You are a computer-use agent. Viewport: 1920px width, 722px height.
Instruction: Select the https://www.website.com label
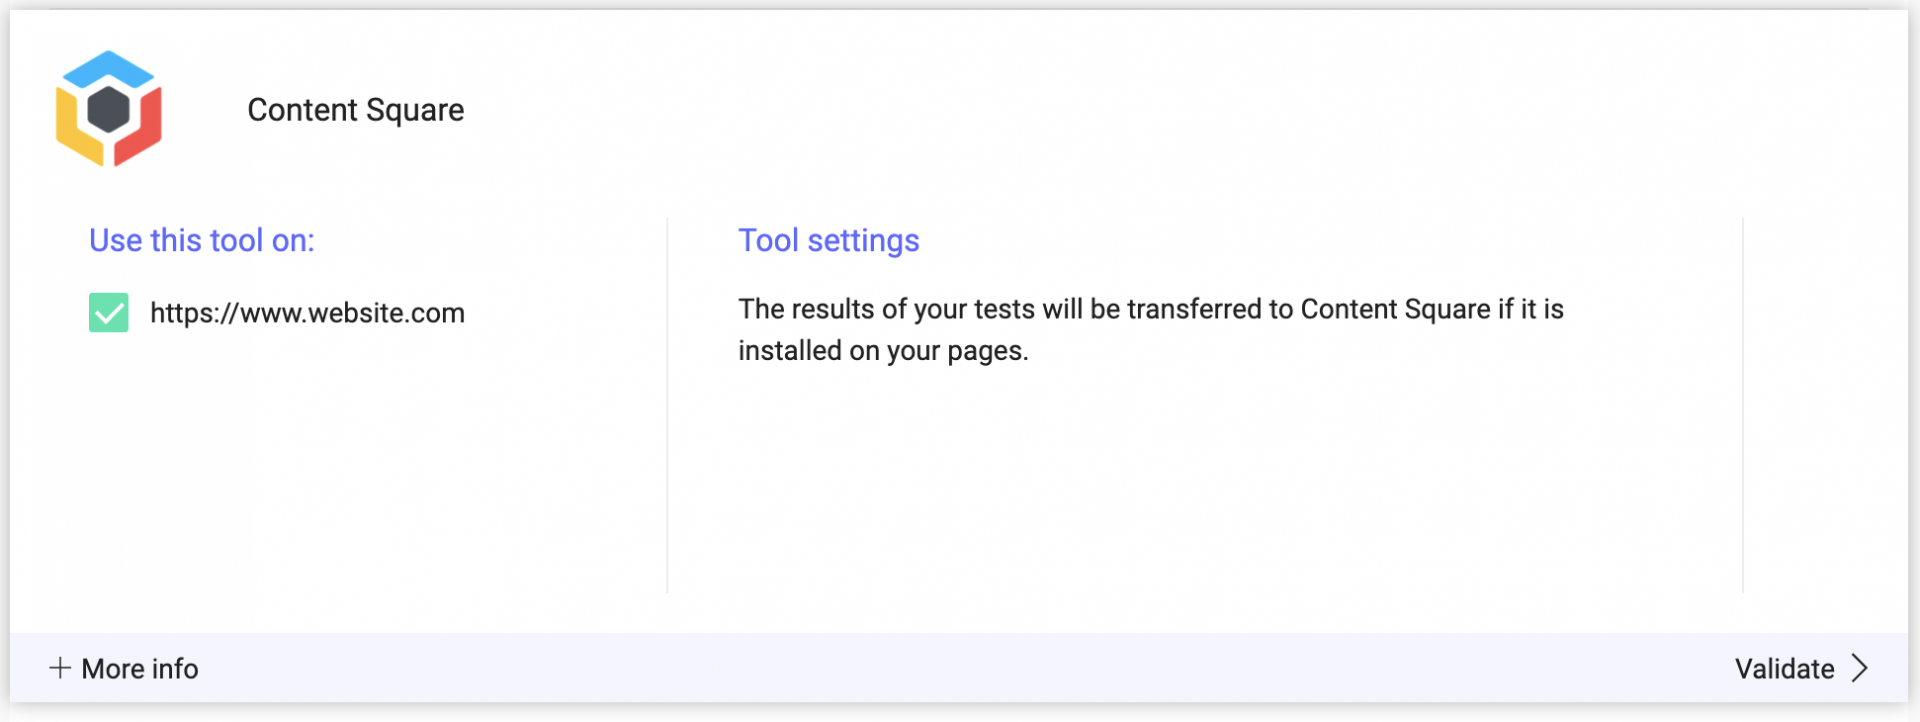(x=307, y=313)
